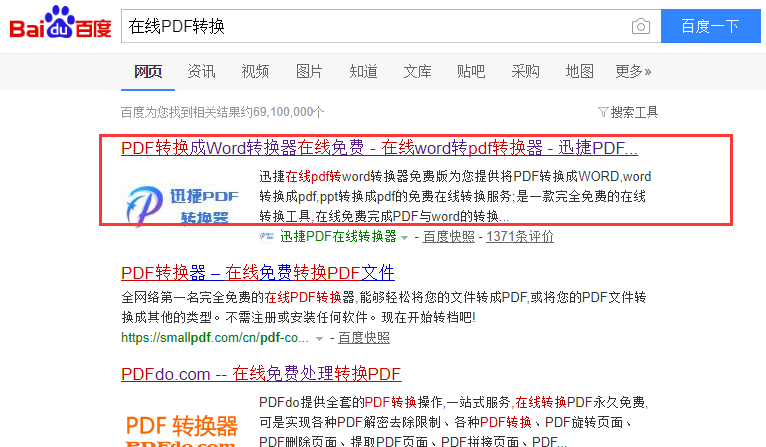Open PDF转换成Word转换器在线免费 result title

click(380, 148)
